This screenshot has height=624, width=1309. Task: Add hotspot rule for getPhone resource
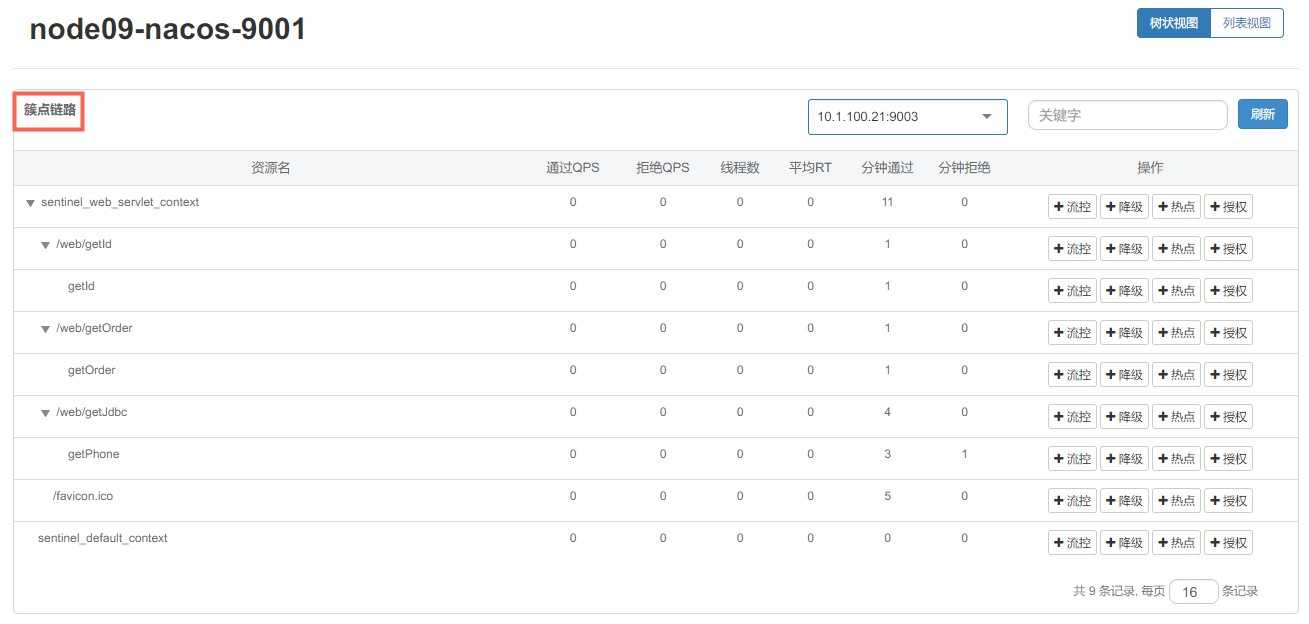(1176, 459)
